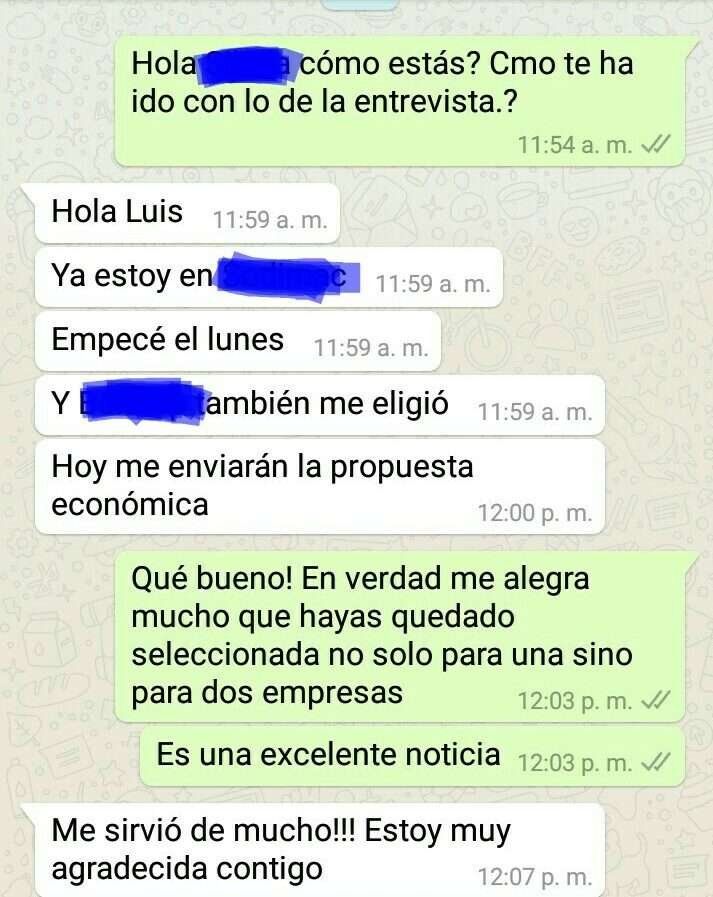
Task: Tap the double check mark at 11:54 a. m.
Action: (655, 145)
